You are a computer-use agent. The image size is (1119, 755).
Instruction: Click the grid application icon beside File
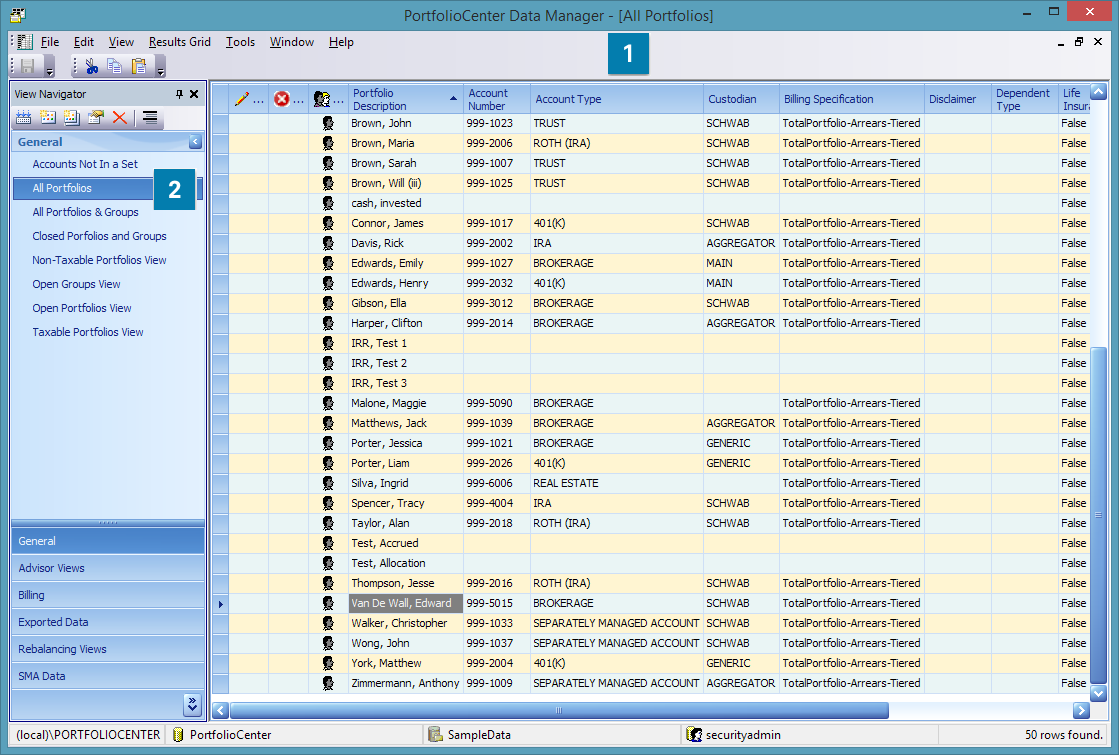coord(25,42)
